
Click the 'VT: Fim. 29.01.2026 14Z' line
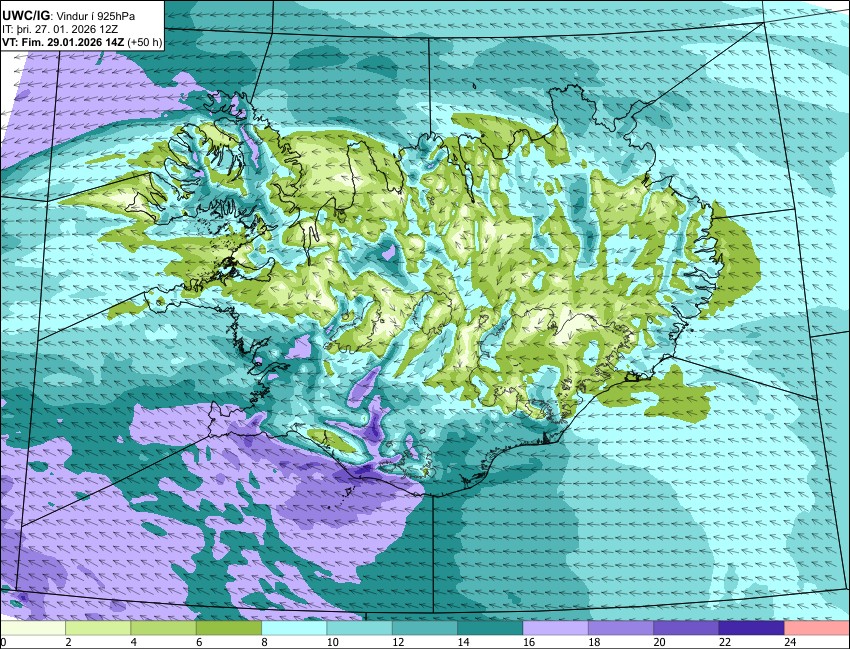63,42
